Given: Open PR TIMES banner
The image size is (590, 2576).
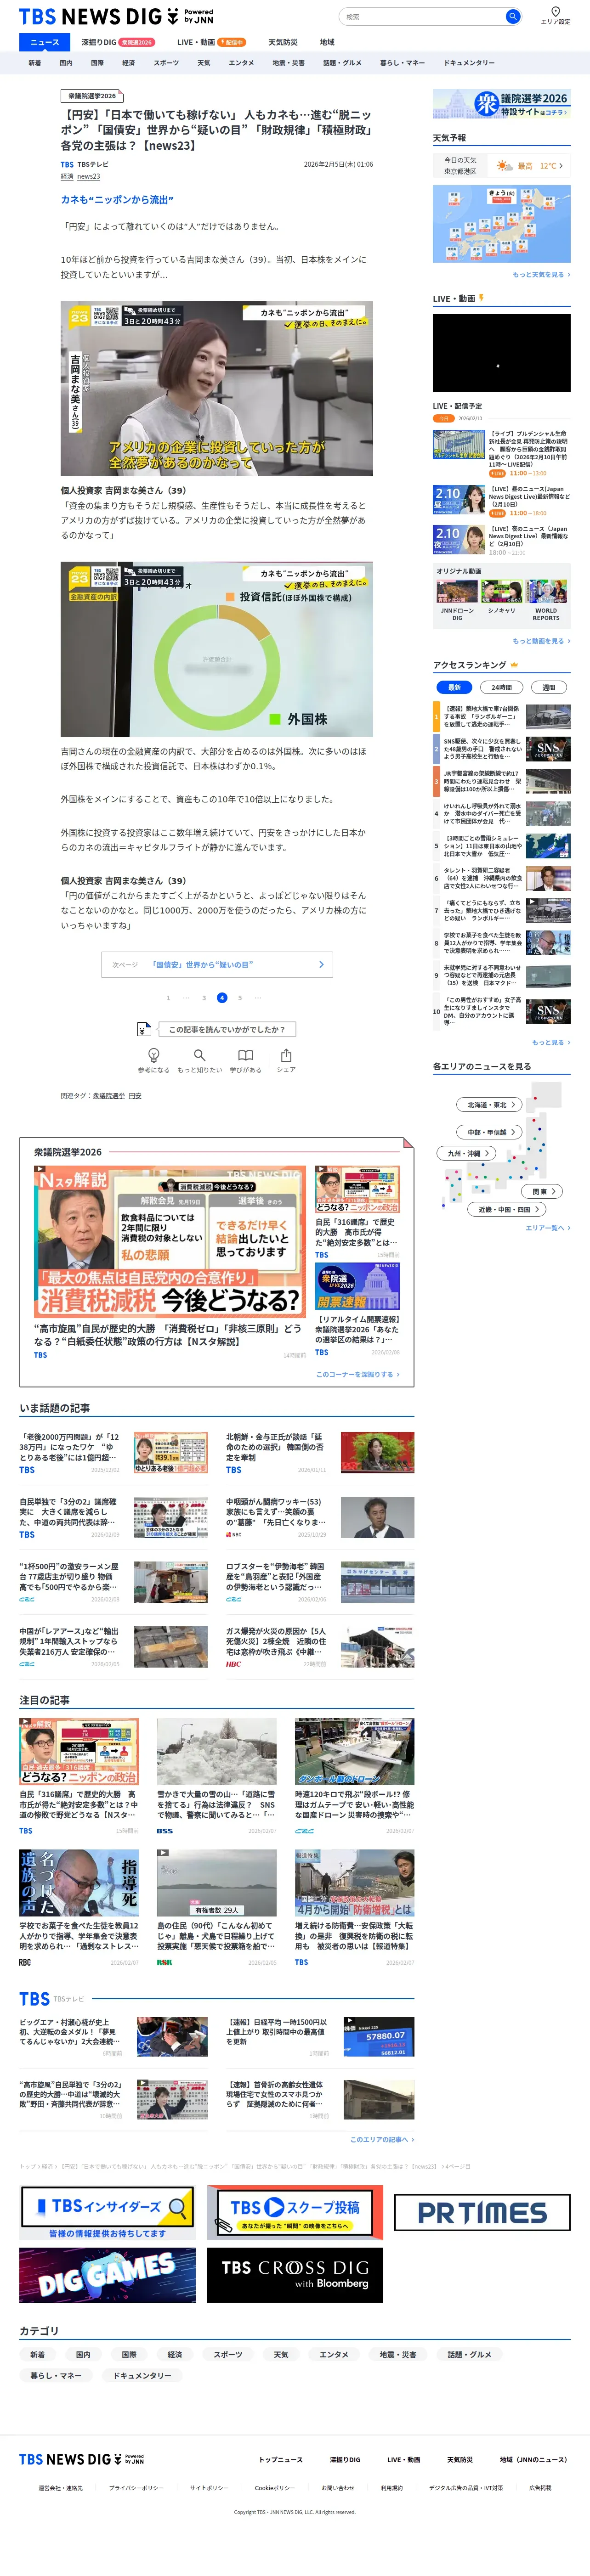Looking at the screenshot, I should pyautogui.click(x=482, y=2213).
